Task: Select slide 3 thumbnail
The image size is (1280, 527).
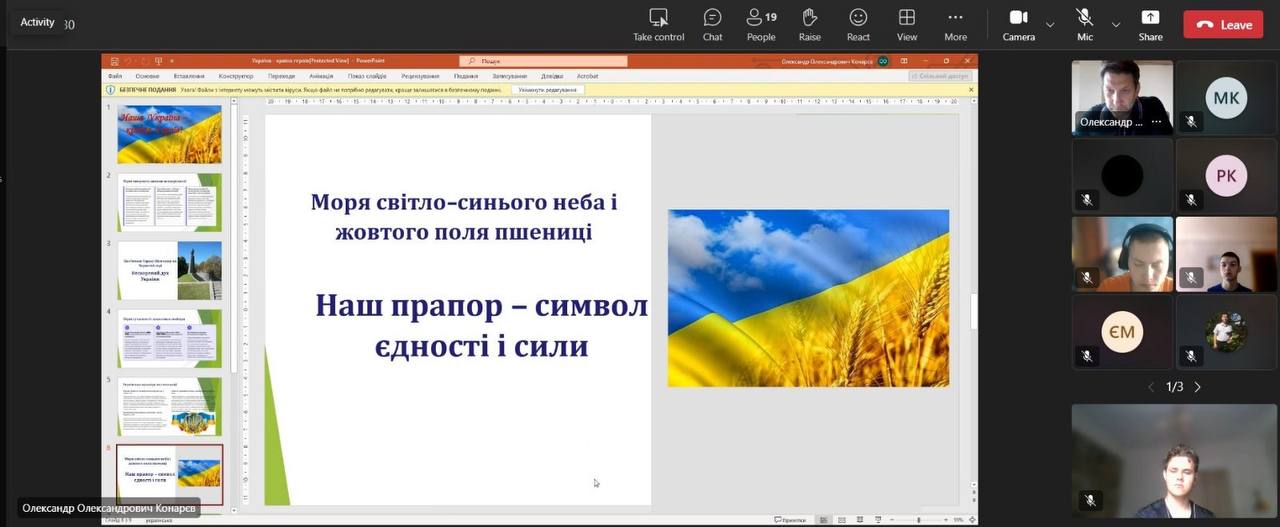Action: click(x=169, y=270)
